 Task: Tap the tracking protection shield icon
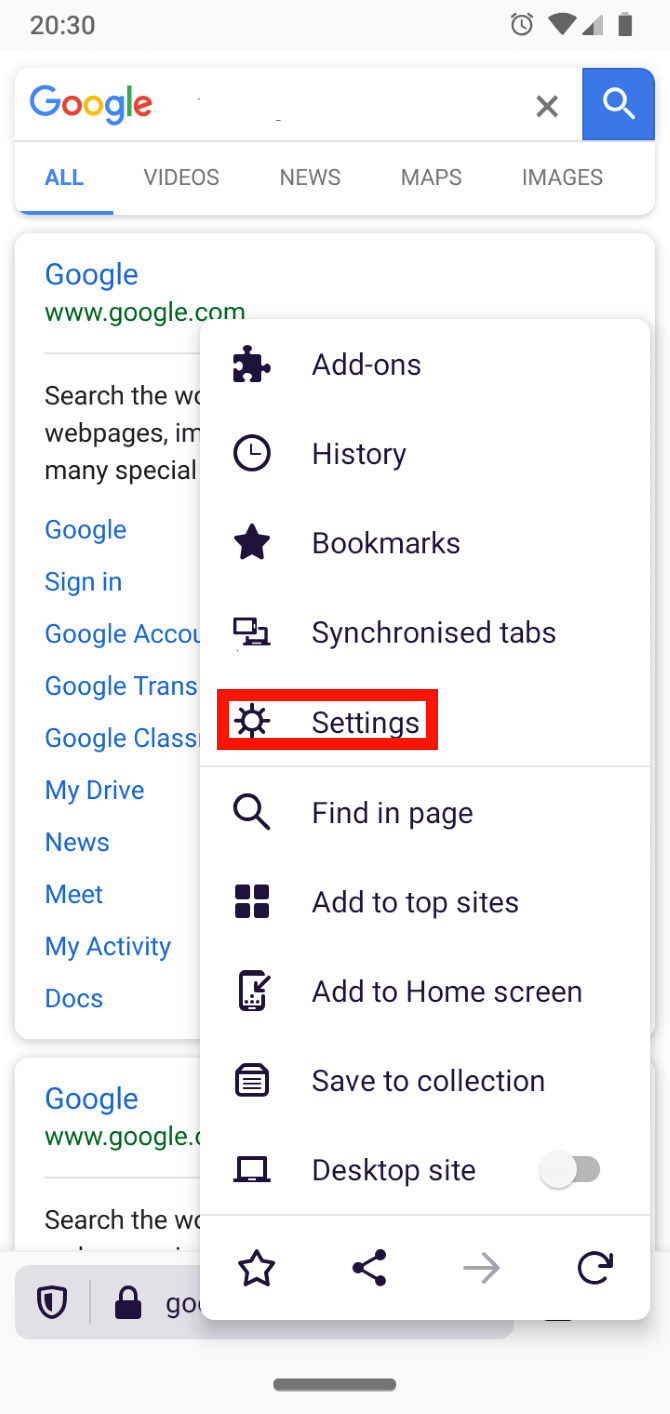[x=52, y=1302]
